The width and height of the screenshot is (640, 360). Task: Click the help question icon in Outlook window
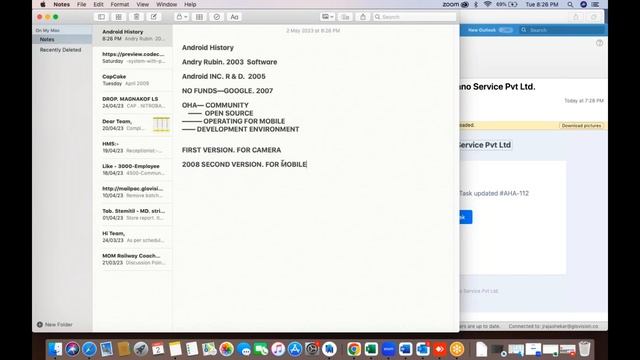pos(599,43)
